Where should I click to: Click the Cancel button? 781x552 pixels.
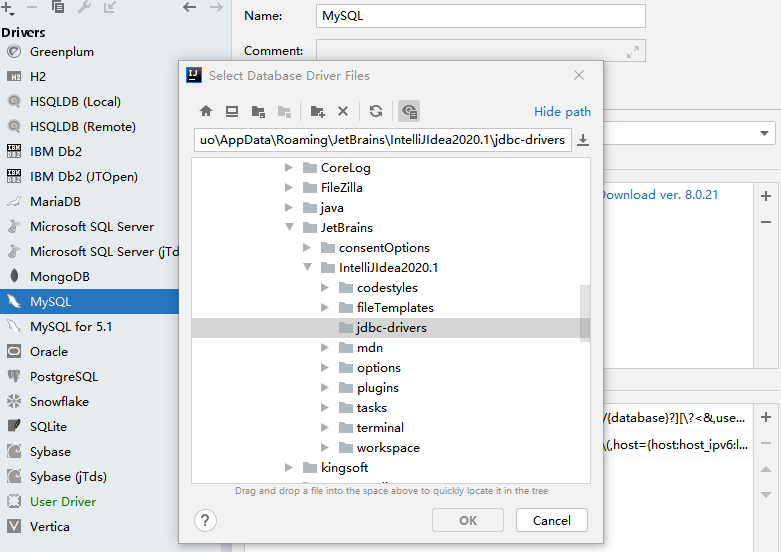[x=552, y=520]
